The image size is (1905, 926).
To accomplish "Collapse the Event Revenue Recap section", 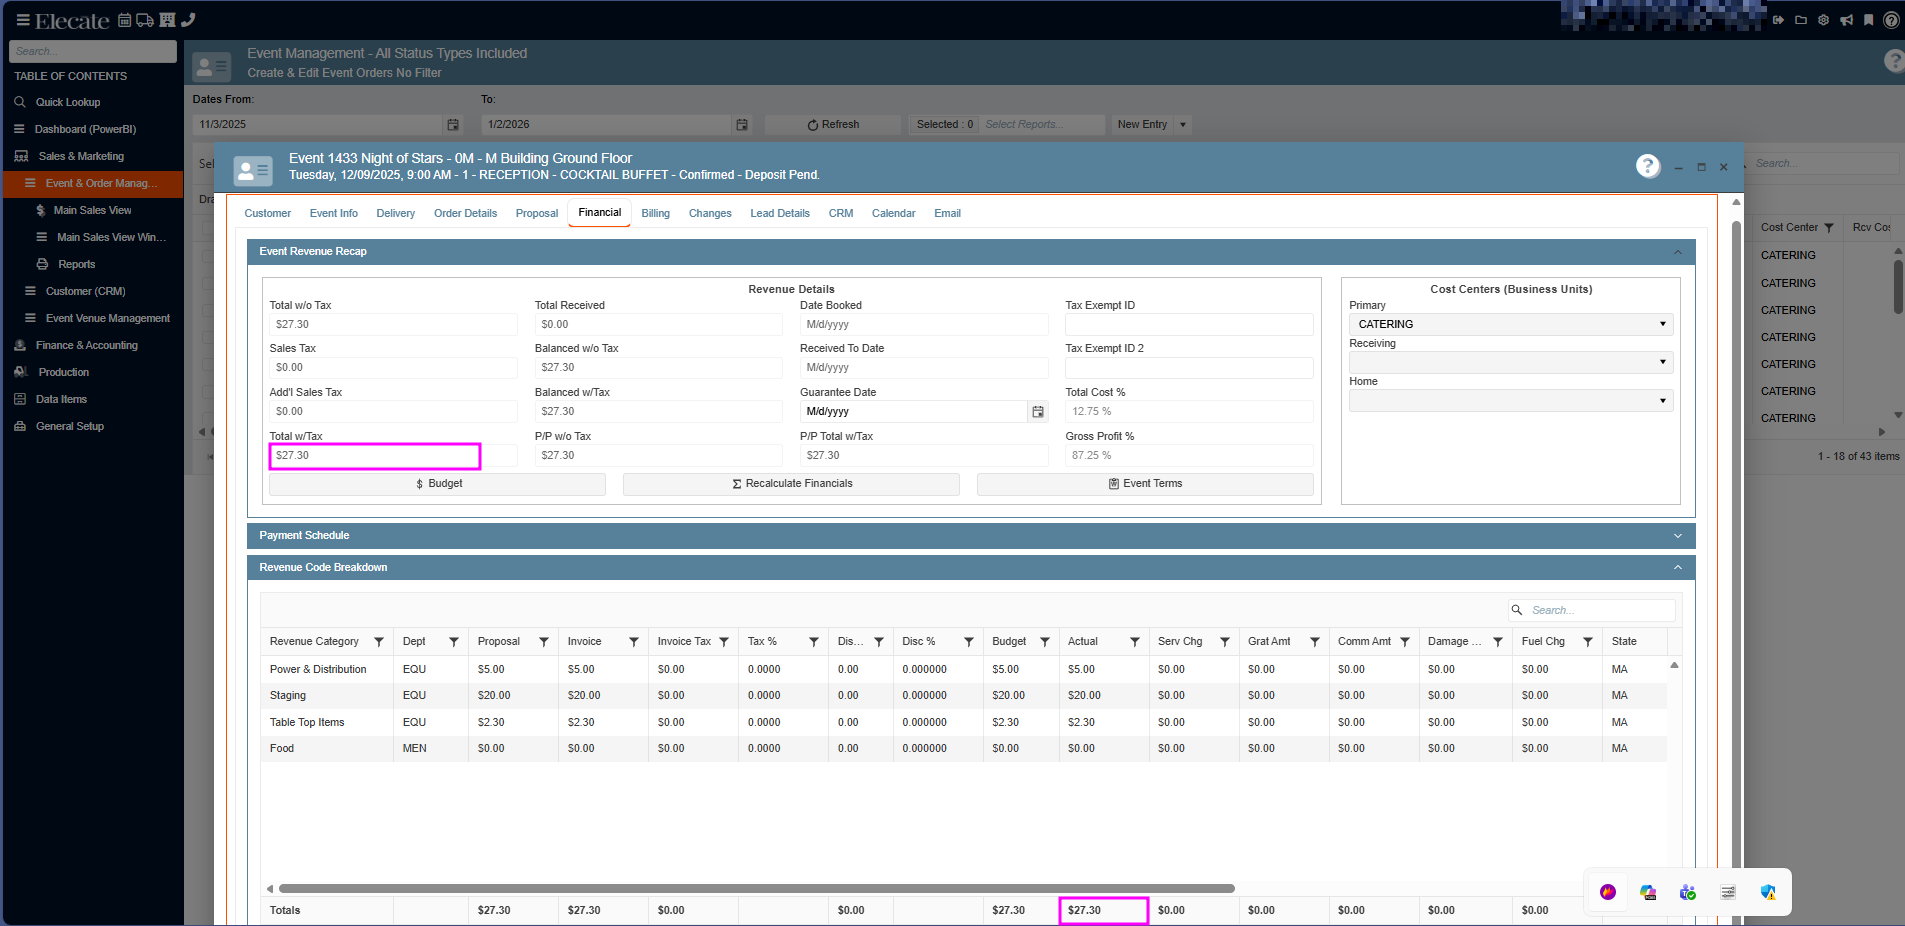I will pyautogui.click(x=1677, y=252).
